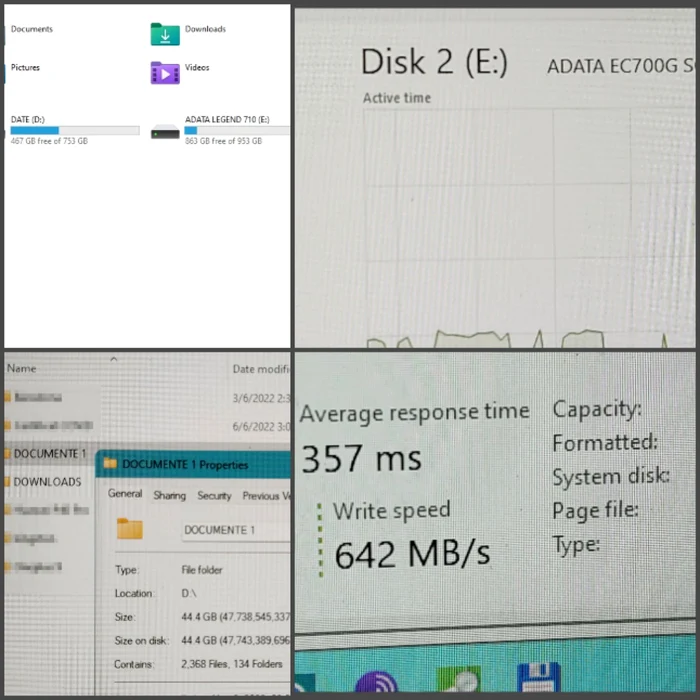Open the blue floppy disk taskbar icon
The image size is (700, 700).
[538, 678]
